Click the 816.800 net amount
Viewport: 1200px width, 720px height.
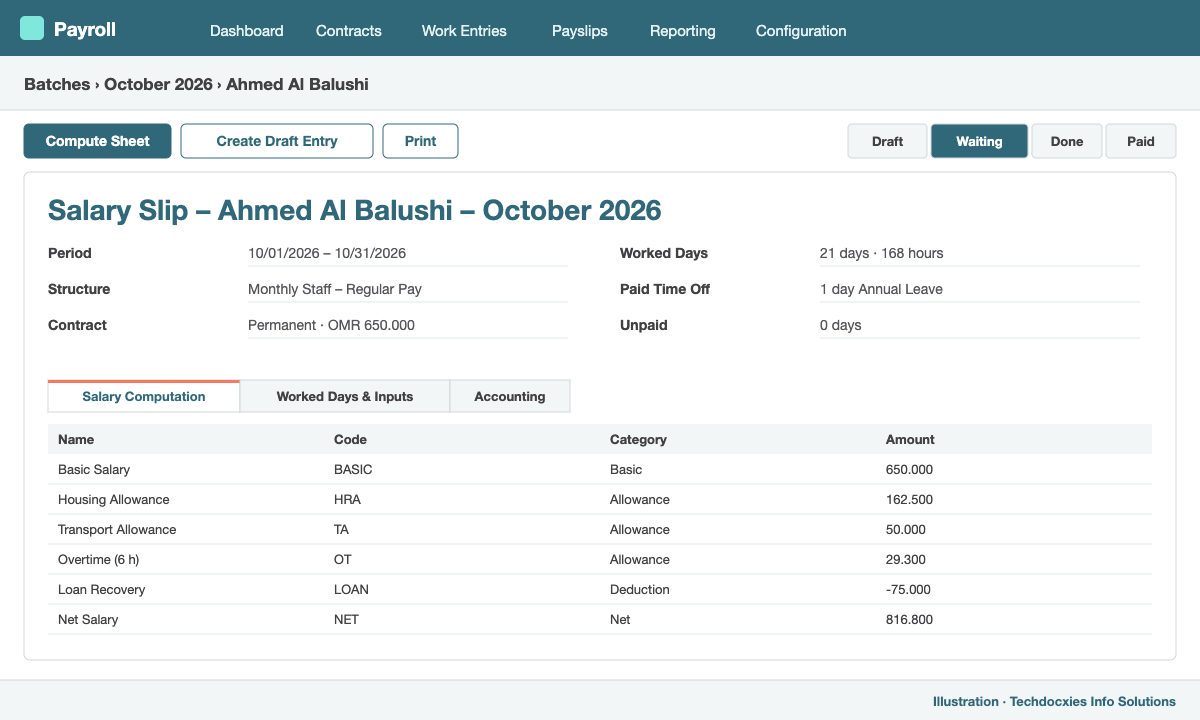click(909, 619)
